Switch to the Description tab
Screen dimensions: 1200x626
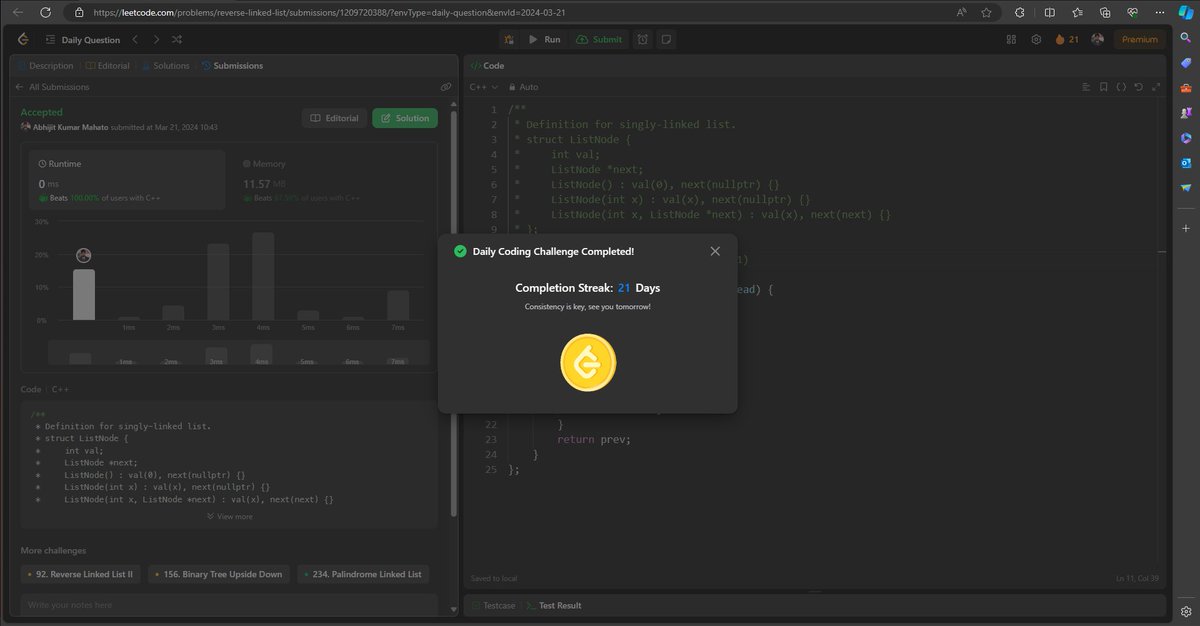(x=45, y=66)
